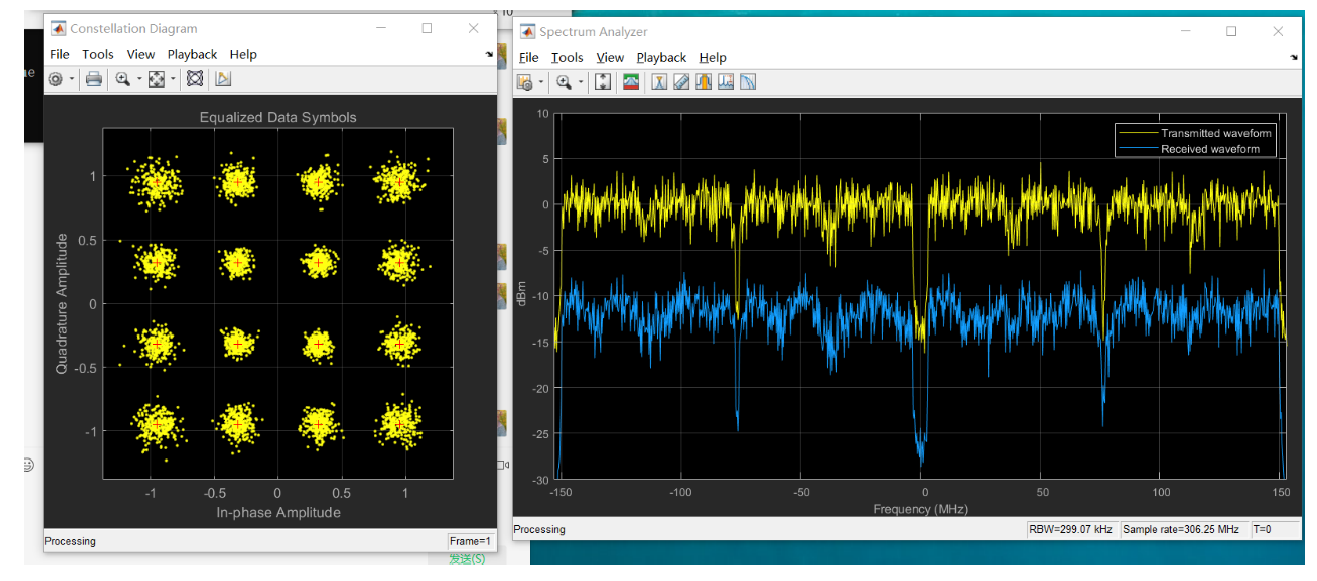Expand zoom dropdown arrow in Spectrum Analyzer
This screenshot has width=1317, height=581.
(x=580, y=82)
